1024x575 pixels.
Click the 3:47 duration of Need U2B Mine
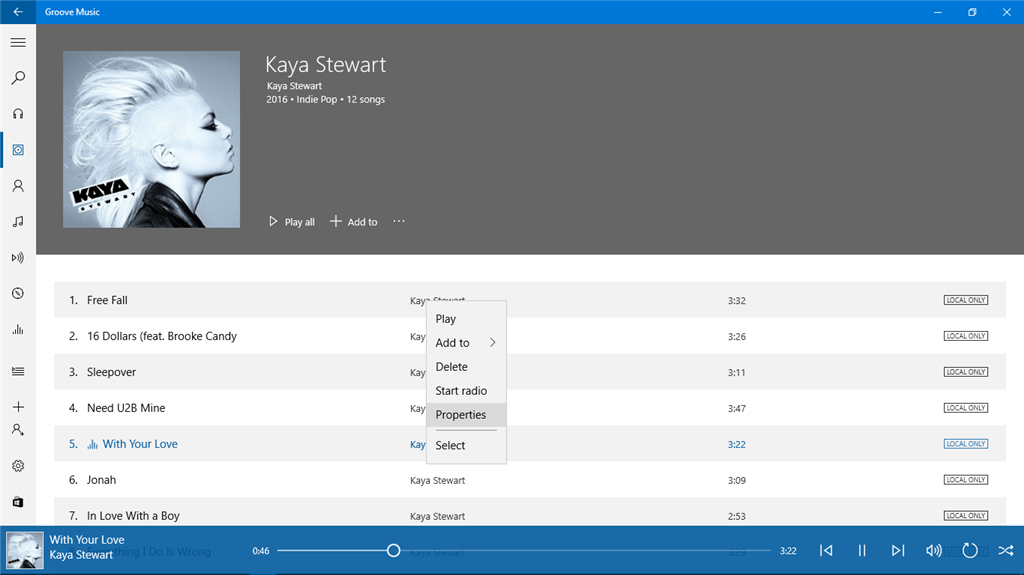pyautogui.click(x=737, y=408)
